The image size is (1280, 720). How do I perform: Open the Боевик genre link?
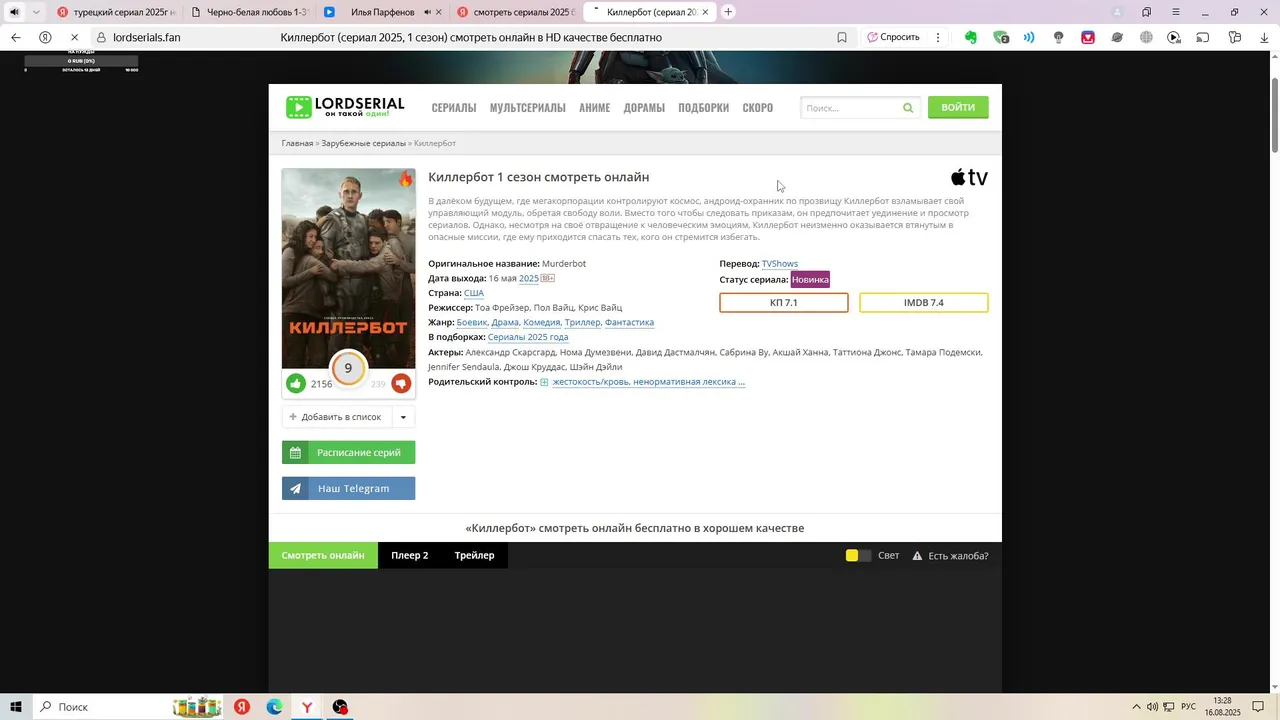click(472, 322)
